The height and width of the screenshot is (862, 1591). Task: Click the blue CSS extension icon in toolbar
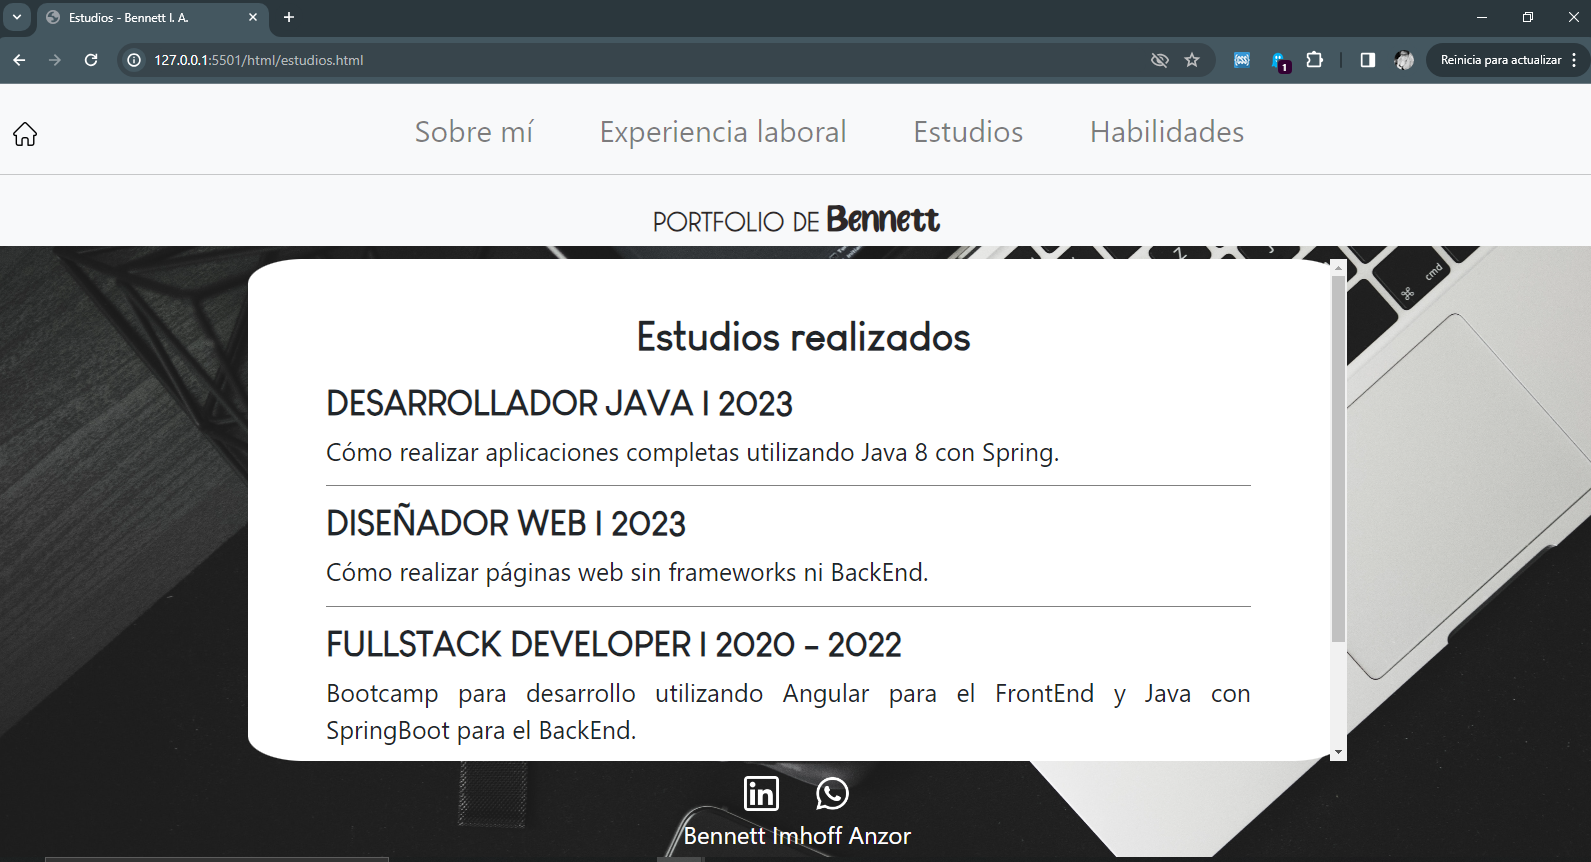tap(1242, 60)
